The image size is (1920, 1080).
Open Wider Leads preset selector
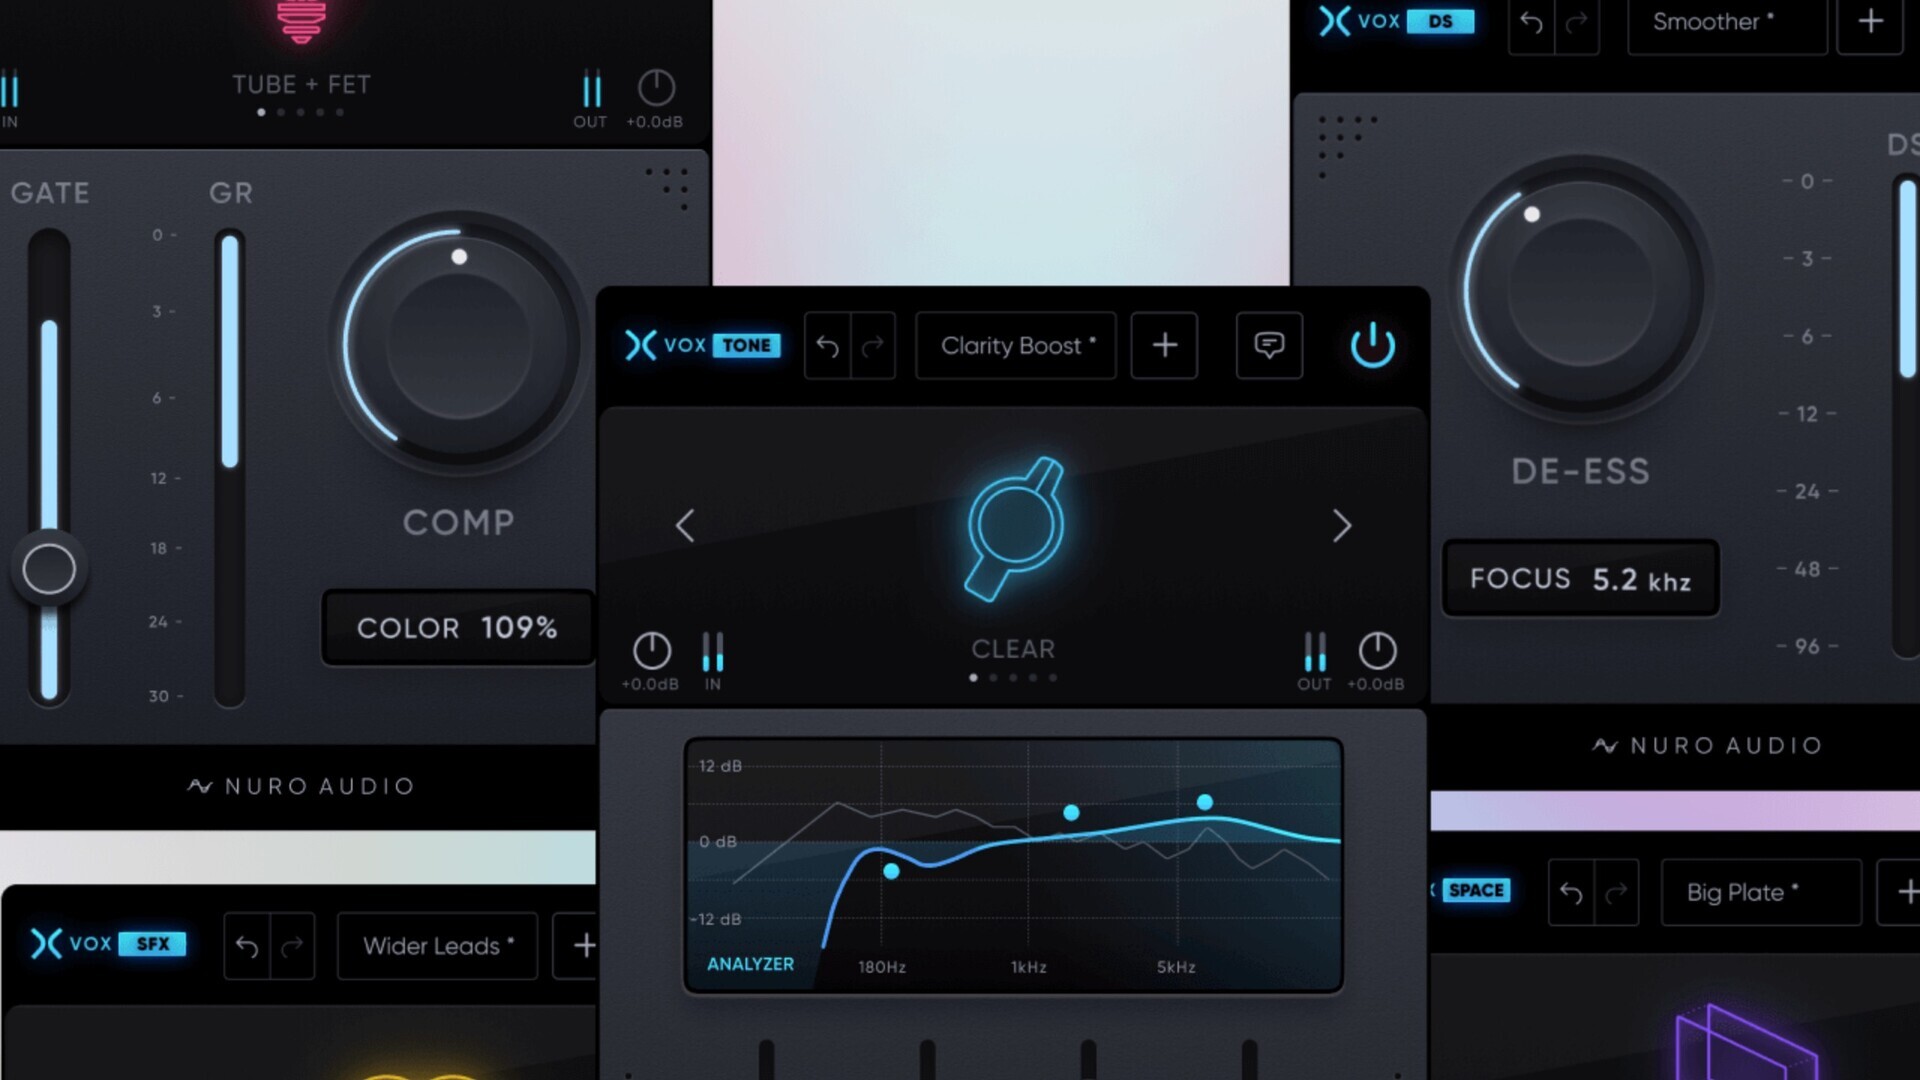tap(438, 946)
